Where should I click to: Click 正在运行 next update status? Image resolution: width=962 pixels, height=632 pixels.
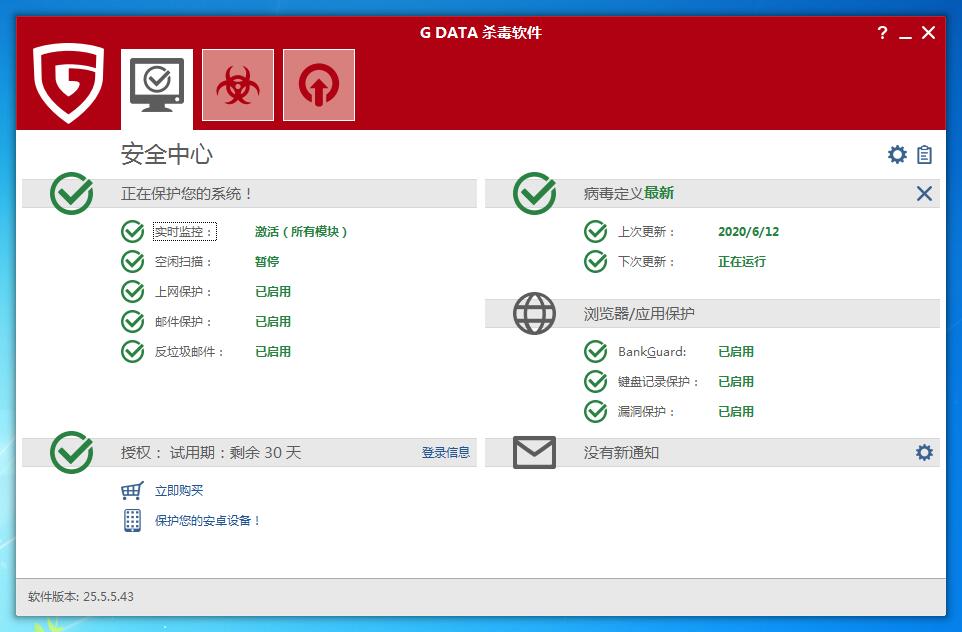click(742, 262)
